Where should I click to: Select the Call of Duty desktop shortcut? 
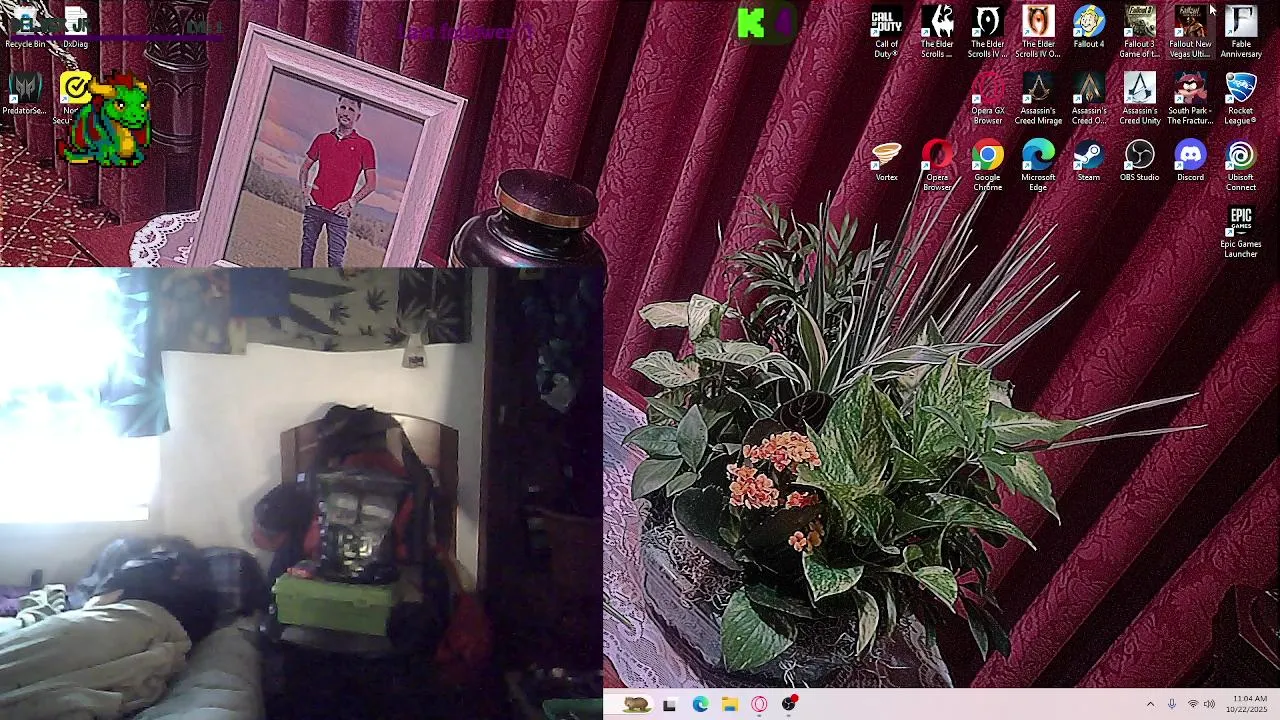tap(886, 33)
